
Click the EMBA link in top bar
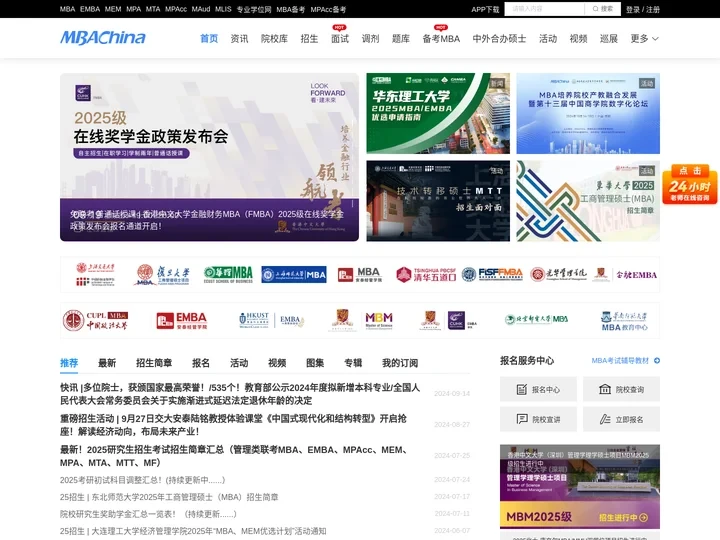coord(90,9)
